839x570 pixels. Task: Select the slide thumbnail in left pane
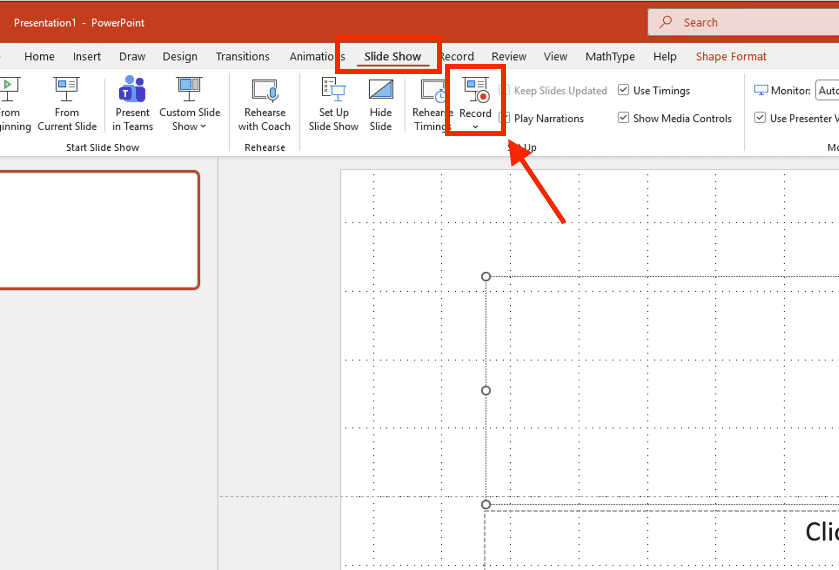point(99,230)
